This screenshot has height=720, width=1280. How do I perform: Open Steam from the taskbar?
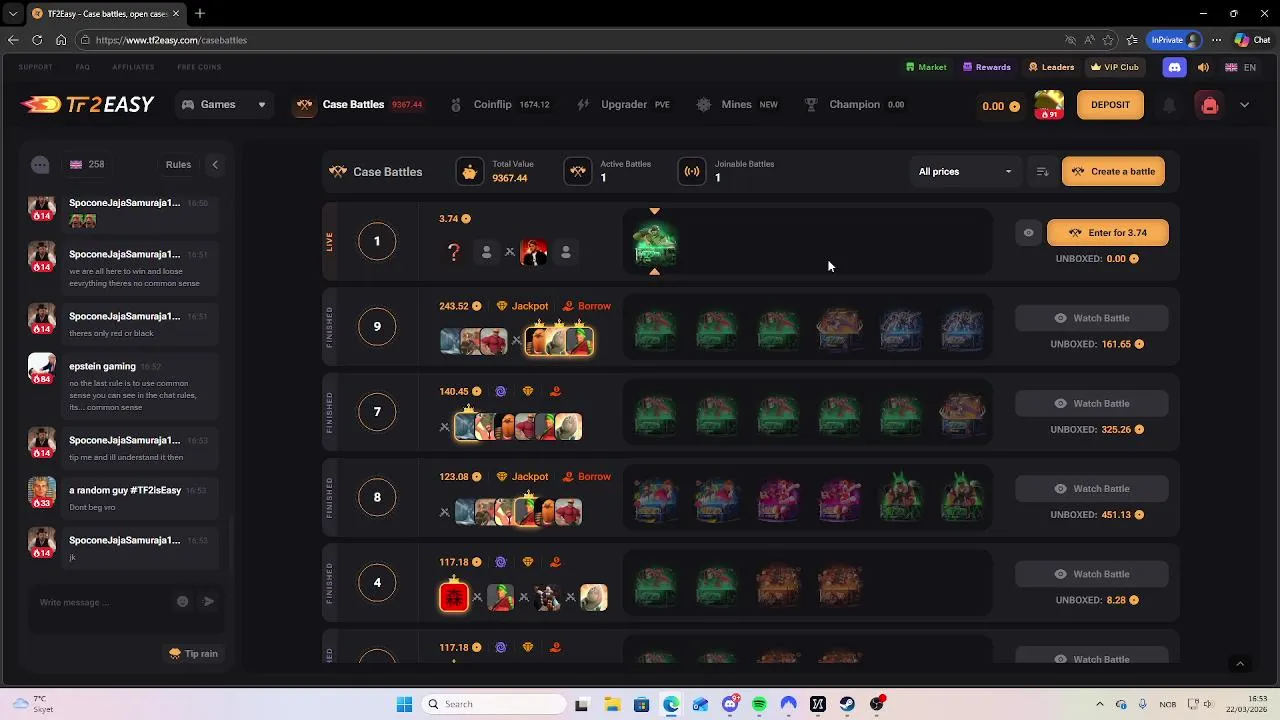pos(847,704)
